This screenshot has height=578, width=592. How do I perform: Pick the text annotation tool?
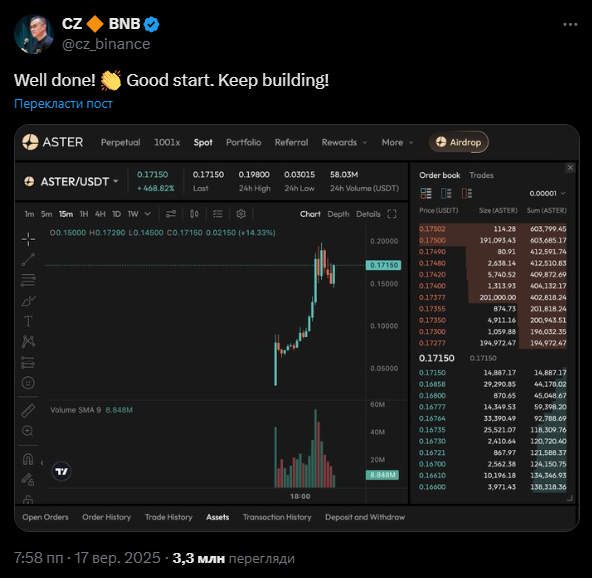(28, 321)
